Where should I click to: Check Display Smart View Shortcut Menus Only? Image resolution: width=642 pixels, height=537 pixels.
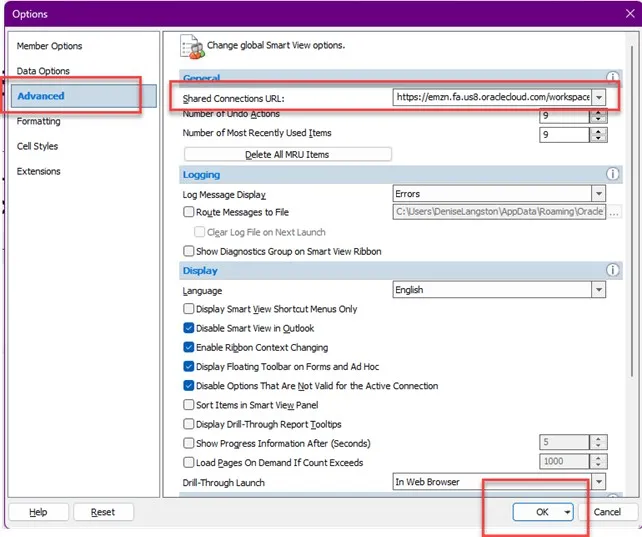point(188,309)
